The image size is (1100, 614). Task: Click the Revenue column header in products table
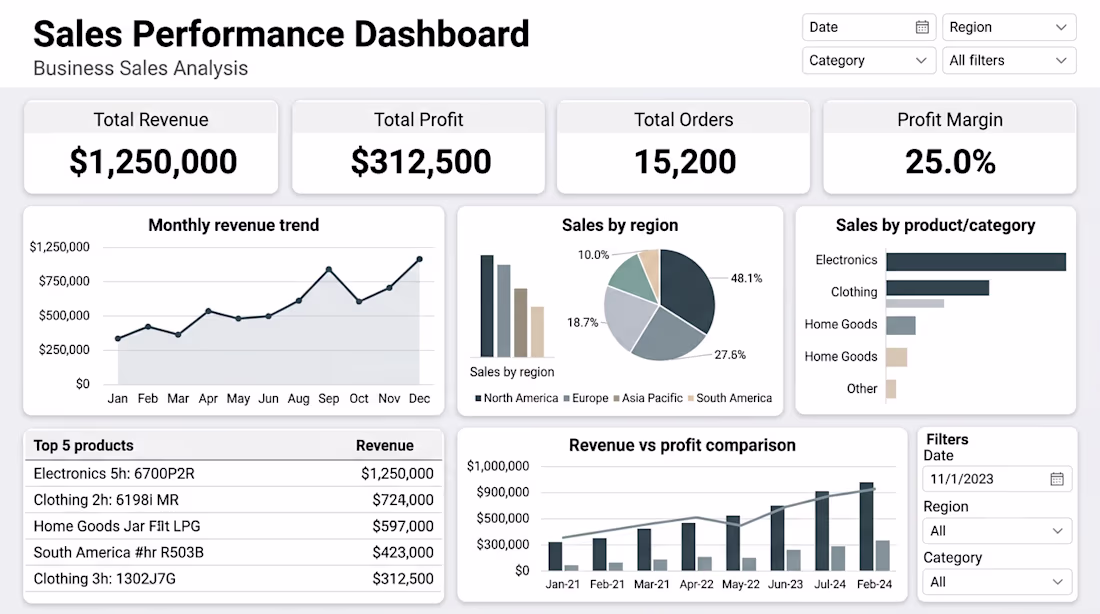click(x=384, y=446)
